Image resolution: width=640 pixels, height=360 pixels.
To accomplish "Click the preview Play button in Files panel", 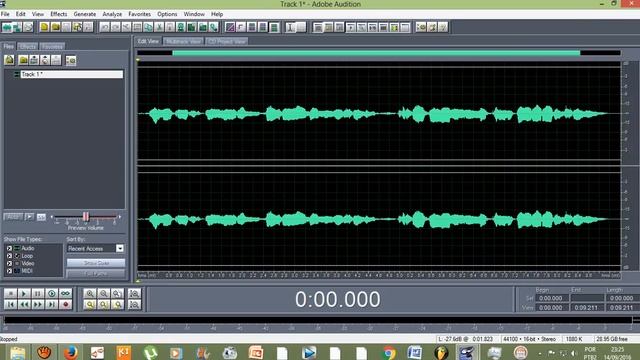I will [x=29, y=217].
